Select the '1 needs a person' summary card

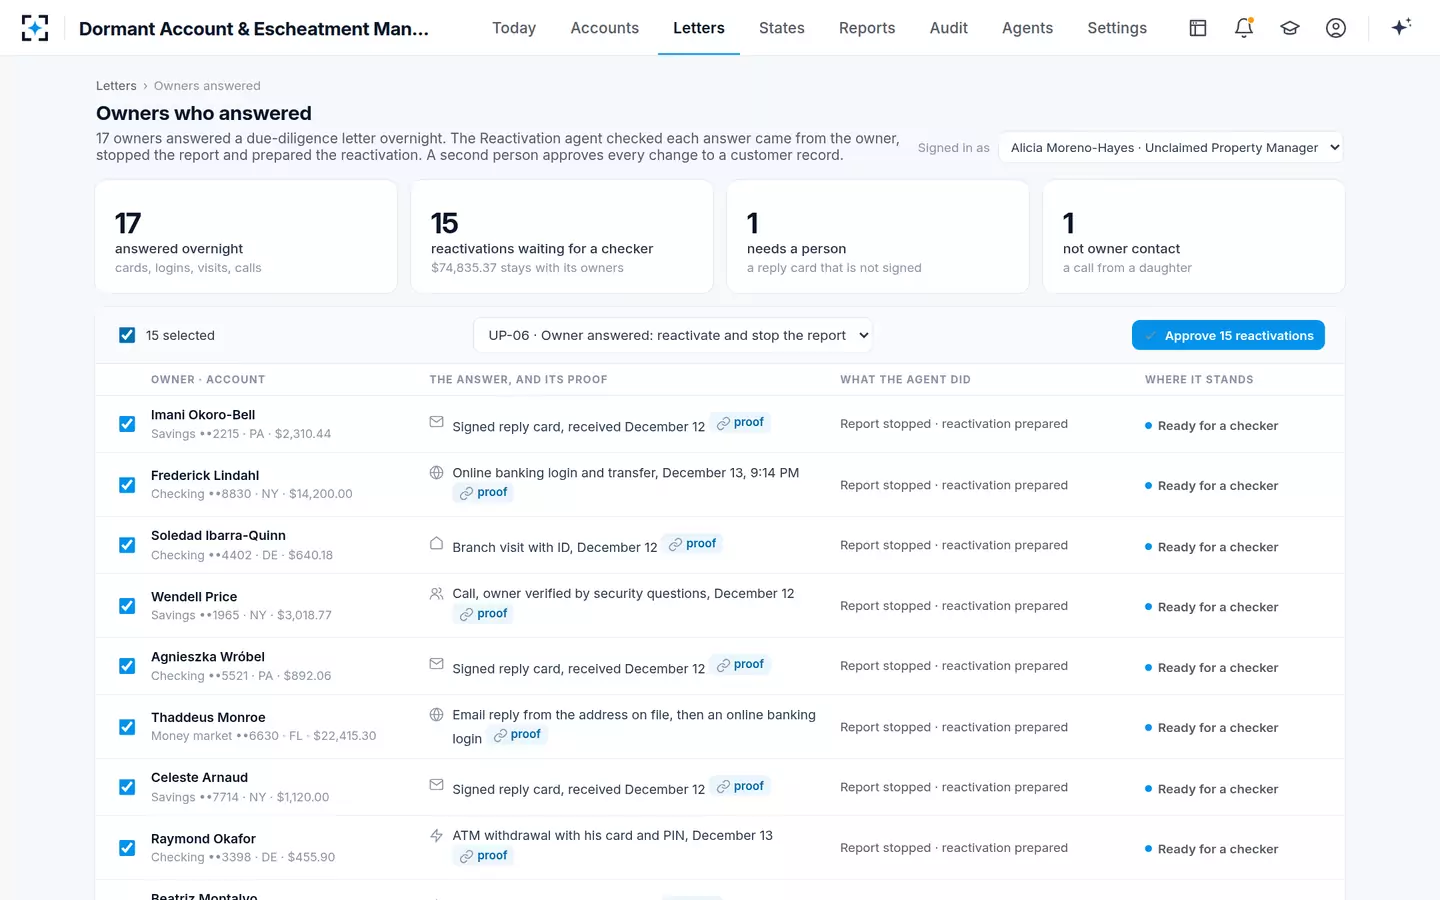click(878, 237)
